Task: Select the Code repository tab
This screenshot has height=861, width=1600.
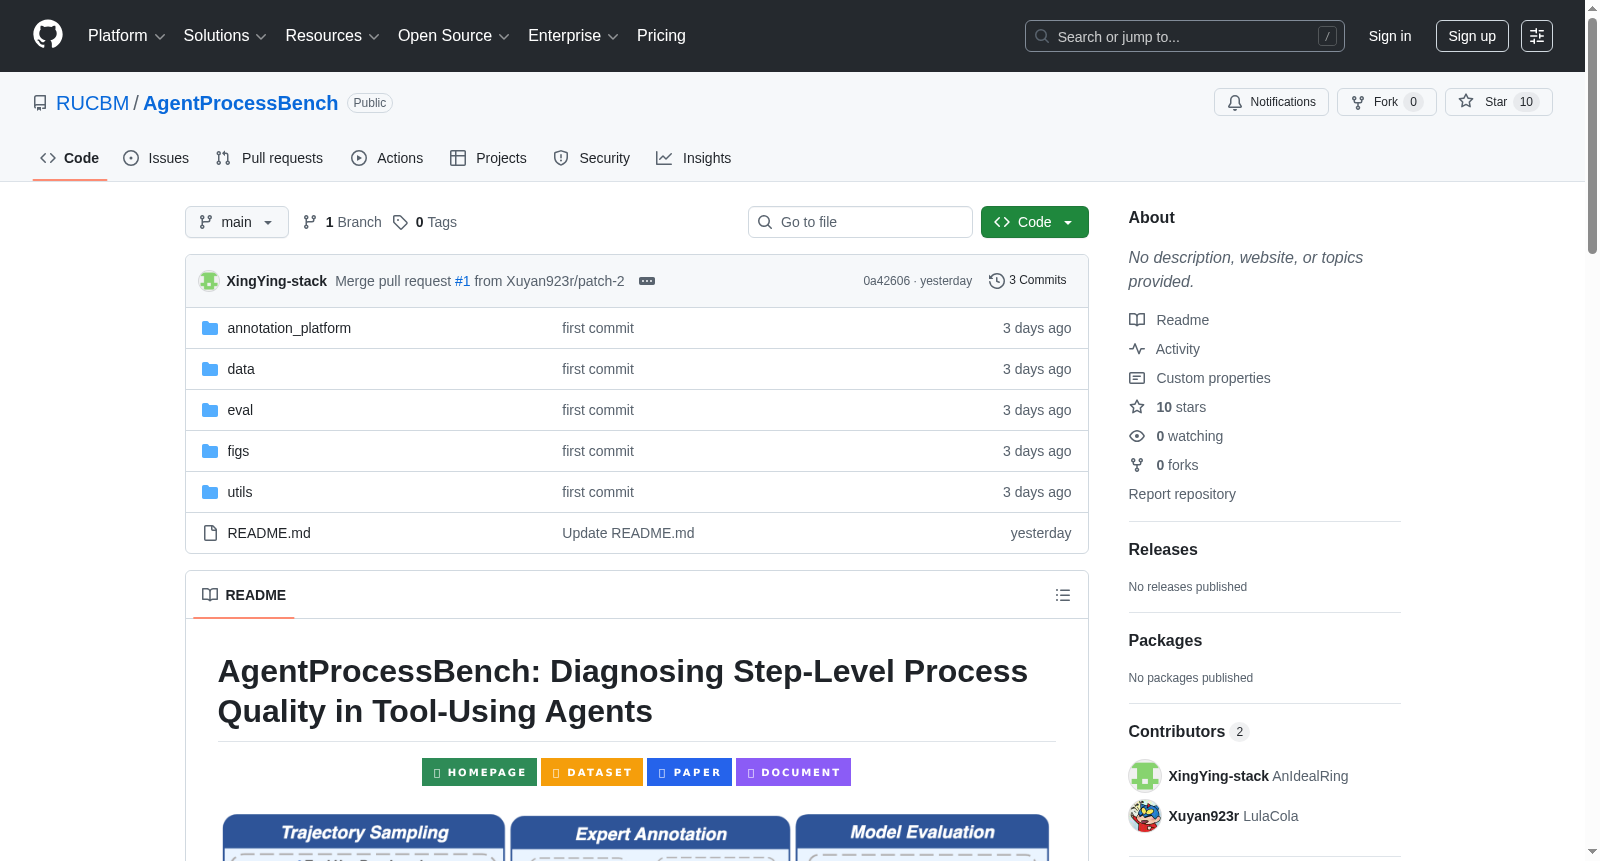Action: pos(70,158)
